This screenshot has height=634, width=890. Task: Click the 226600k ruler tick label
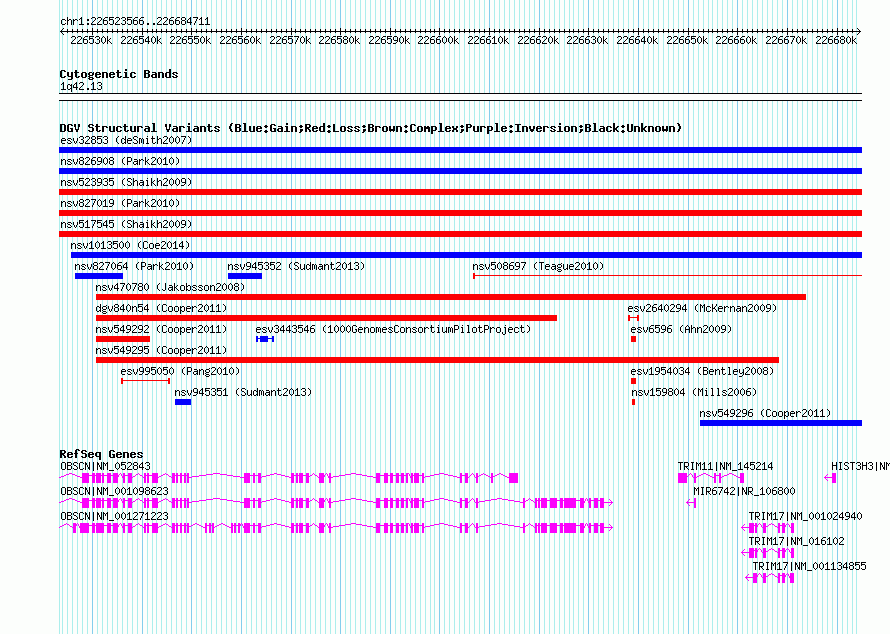438,40
